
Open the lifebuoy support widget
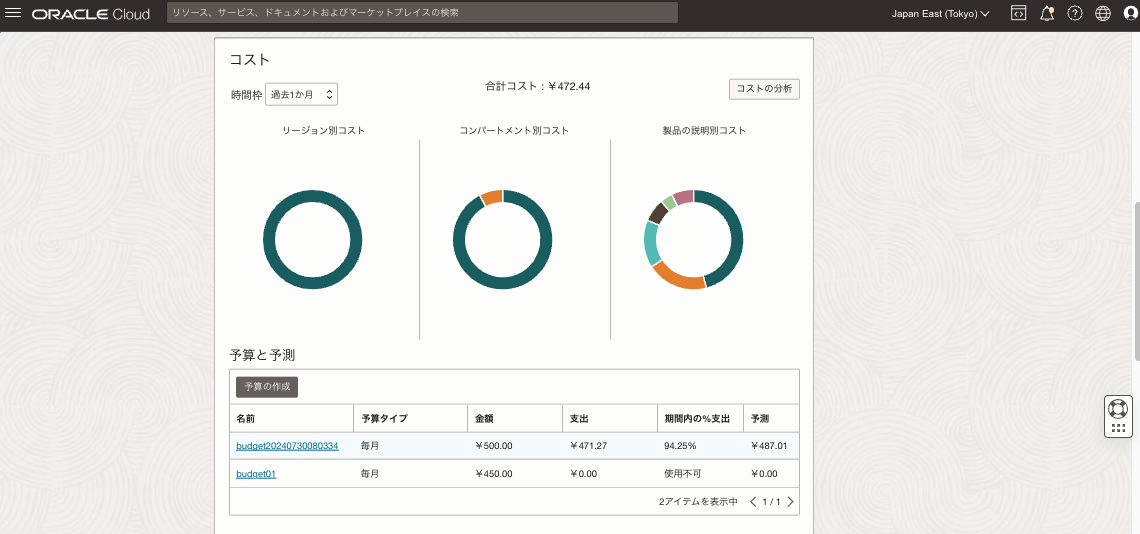pyautogui.click(x=1118, y=416)
